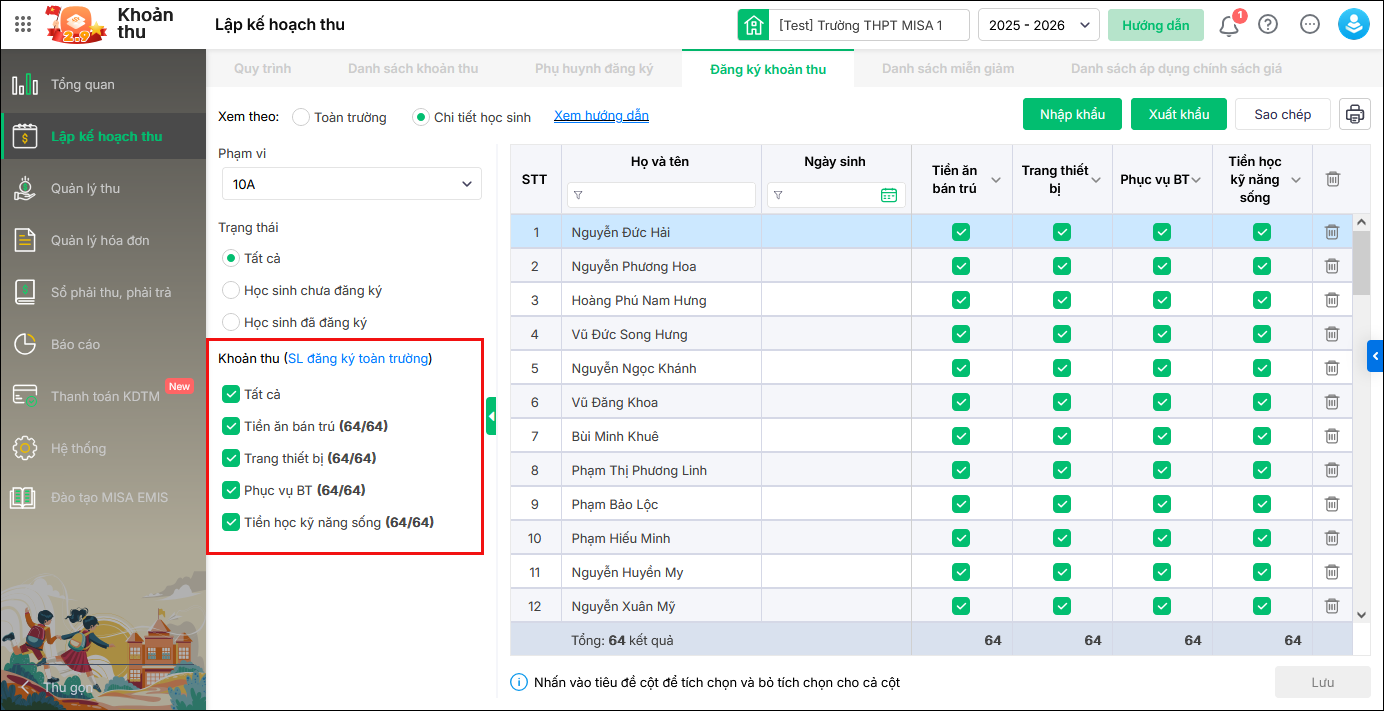Expand the blue right-side panel arrow
The width and height of the screenshot is (1384, 711).
point(1376,355)
